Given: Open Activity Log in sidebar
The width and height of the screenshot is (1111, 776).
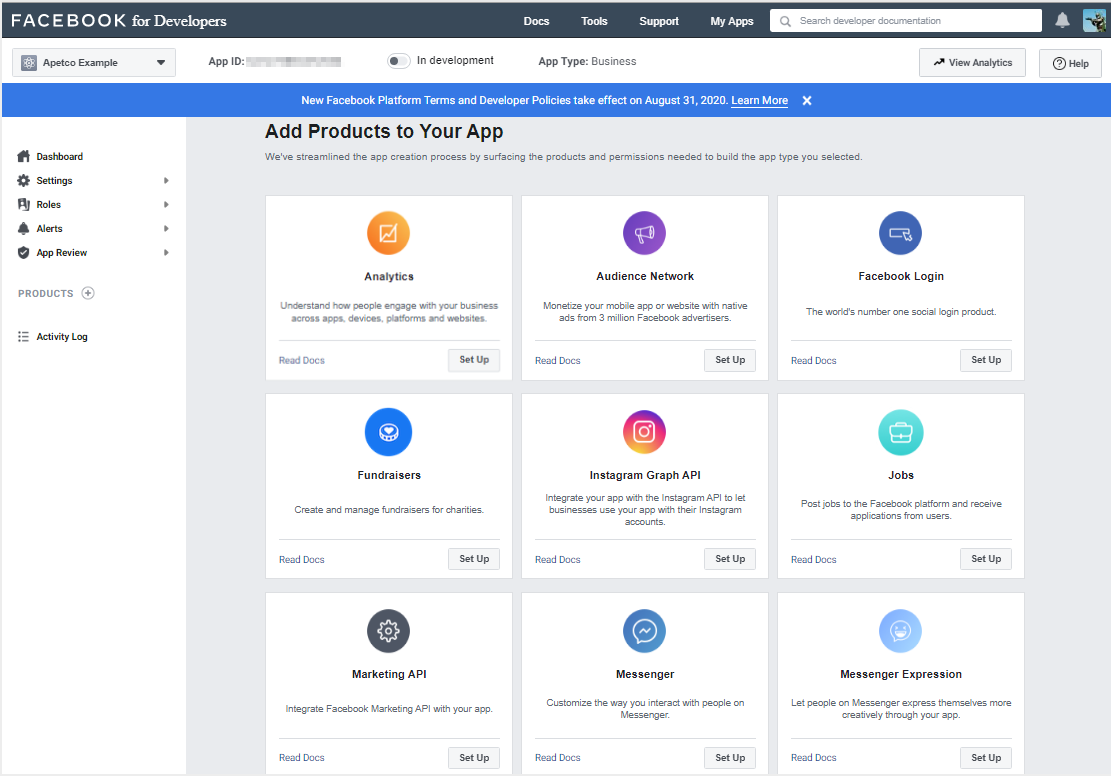Looking at the screenshot, I should [x=62, y=337].
